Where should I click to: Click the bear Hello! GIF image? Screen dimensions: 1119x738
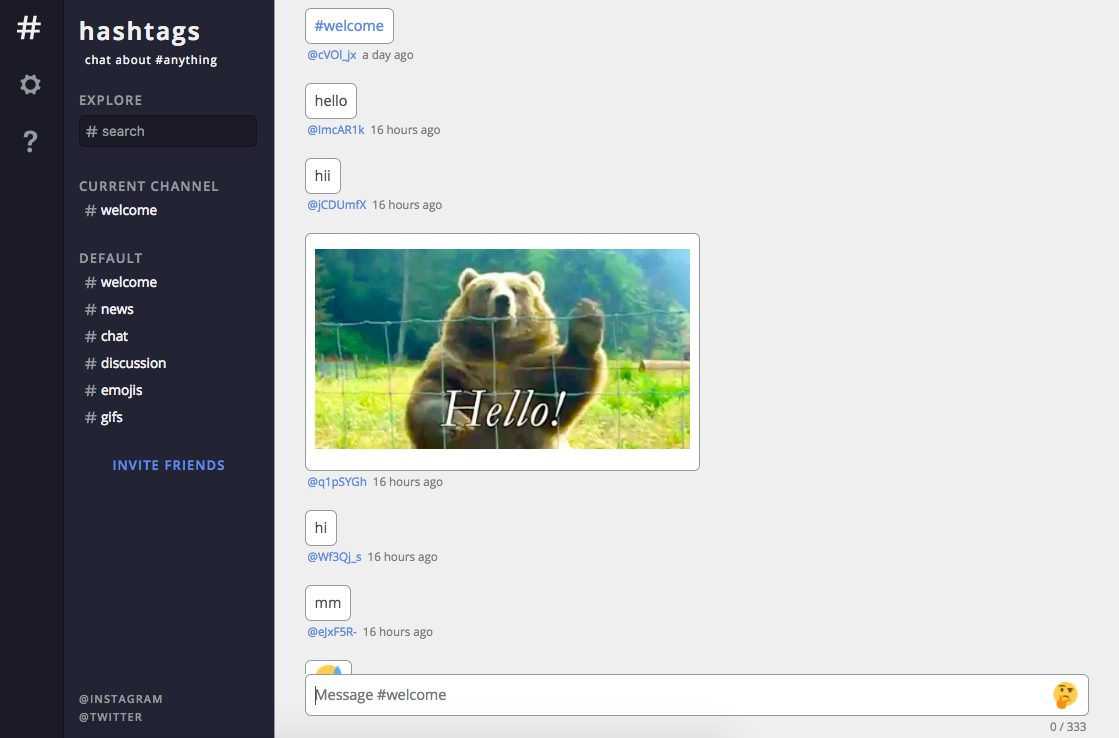(x=502, y=349)
